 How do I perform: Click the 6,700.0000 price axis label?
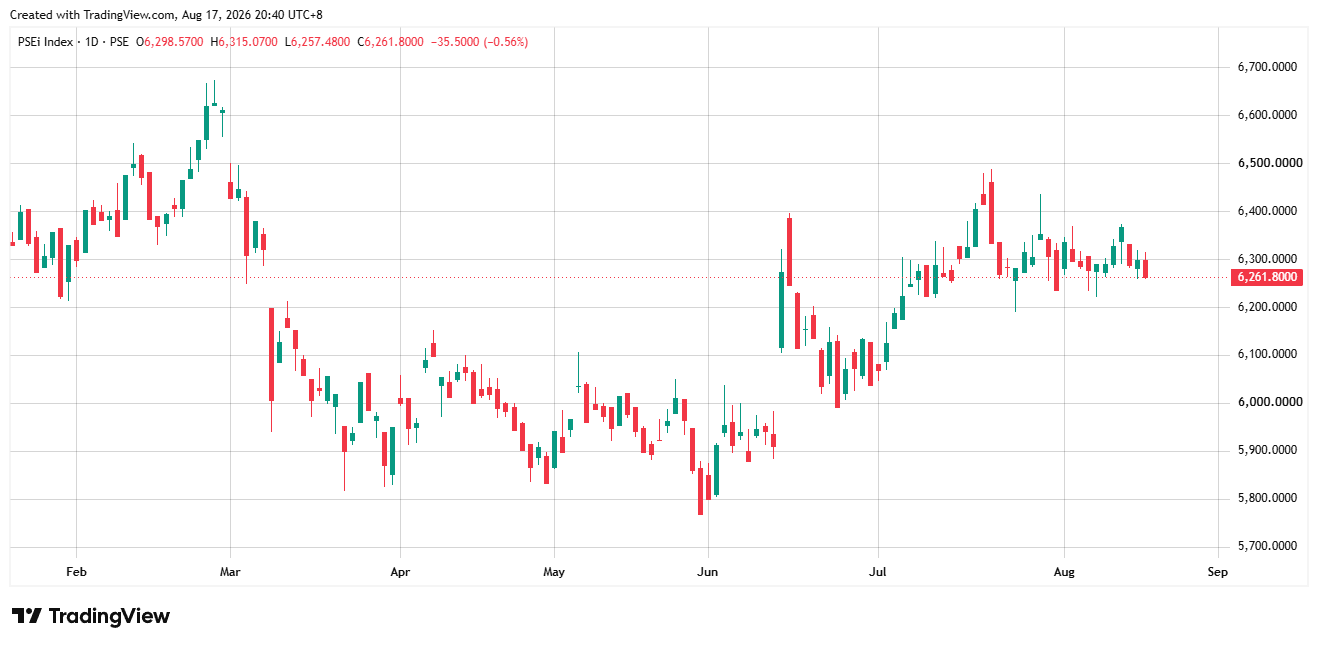pos(1267,67)
